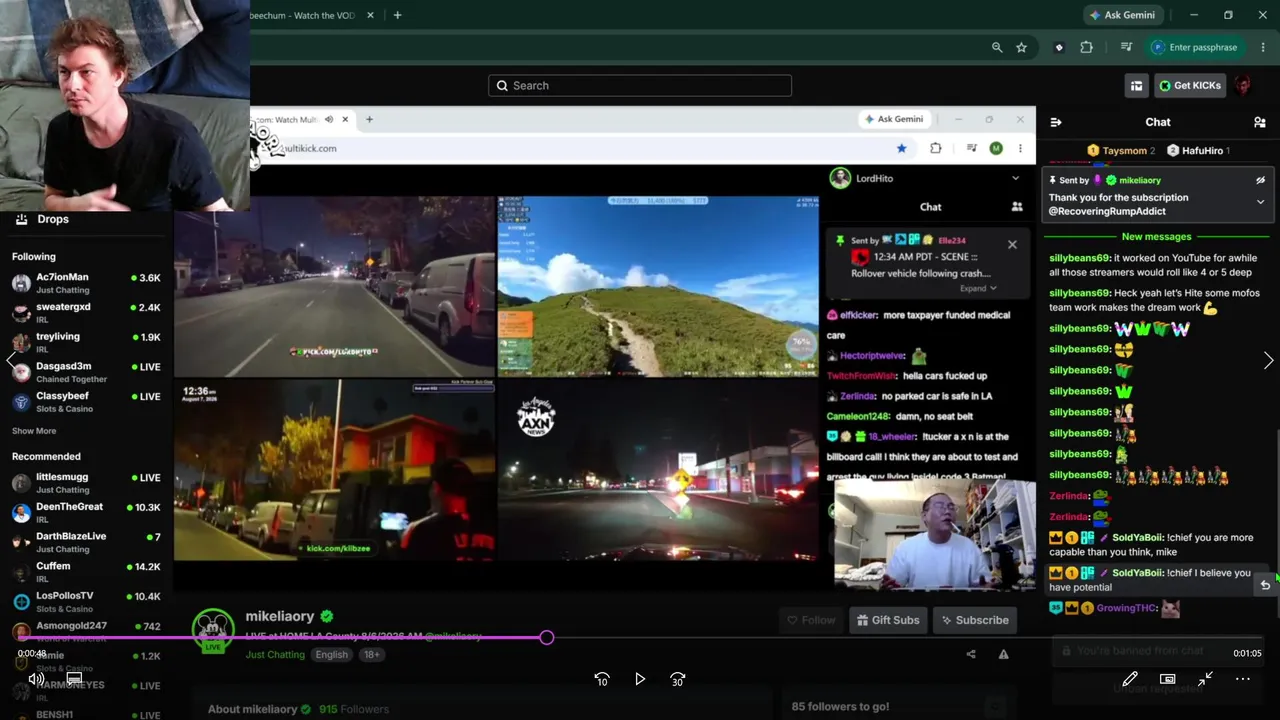Image resolution: width=1280 pixels, height=720 pixels.
Task: Click Chrome's Ask Gemini button in outer window
Action: point(1122,15)
